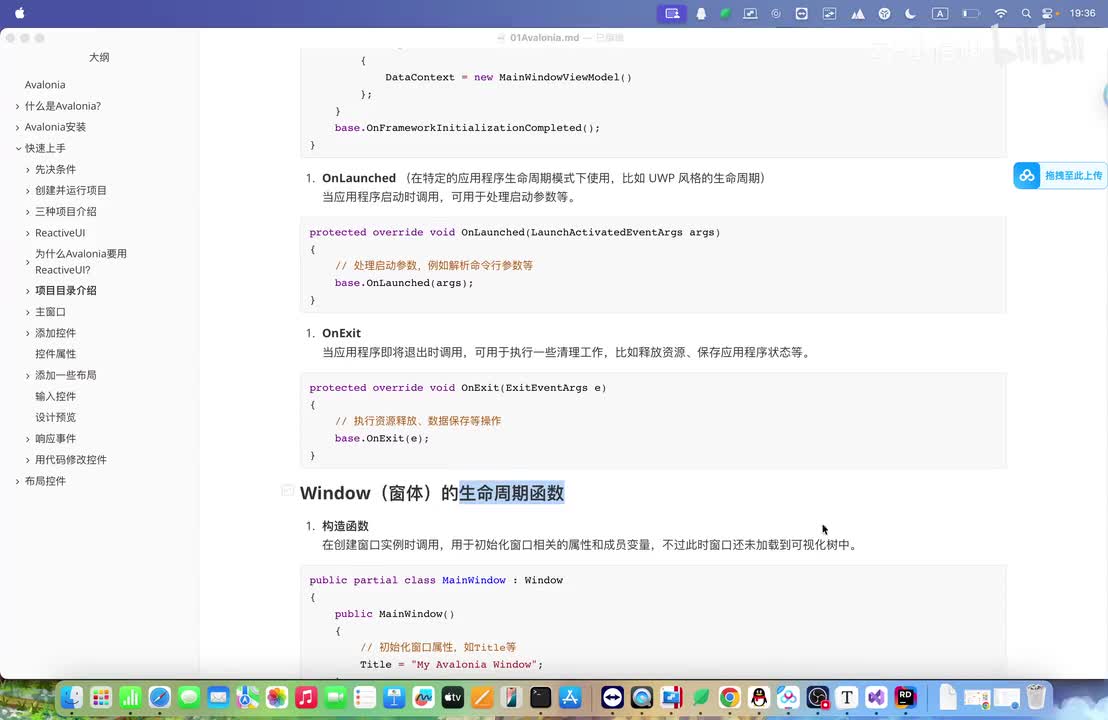Screen dimensions: 1108x720
Task: Open Visual Studio in dock
Action: click(x=876, y=698)
